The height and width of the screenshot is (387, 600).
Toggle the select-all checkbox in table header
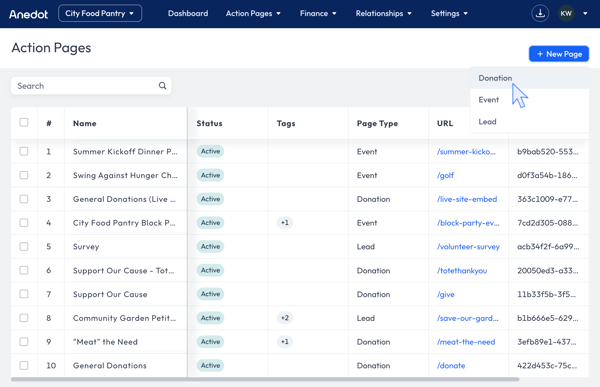pos(24,122)
